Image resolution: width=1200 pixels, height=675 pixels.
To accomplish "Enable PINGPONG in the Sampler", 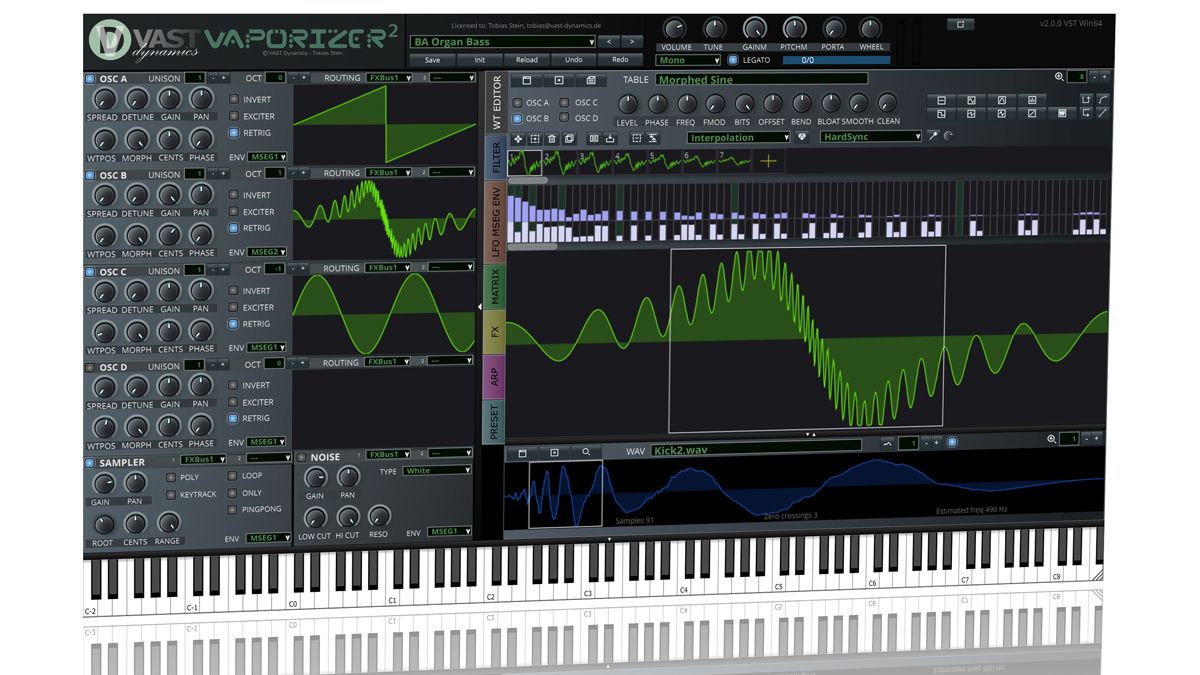I will [233, 509].
